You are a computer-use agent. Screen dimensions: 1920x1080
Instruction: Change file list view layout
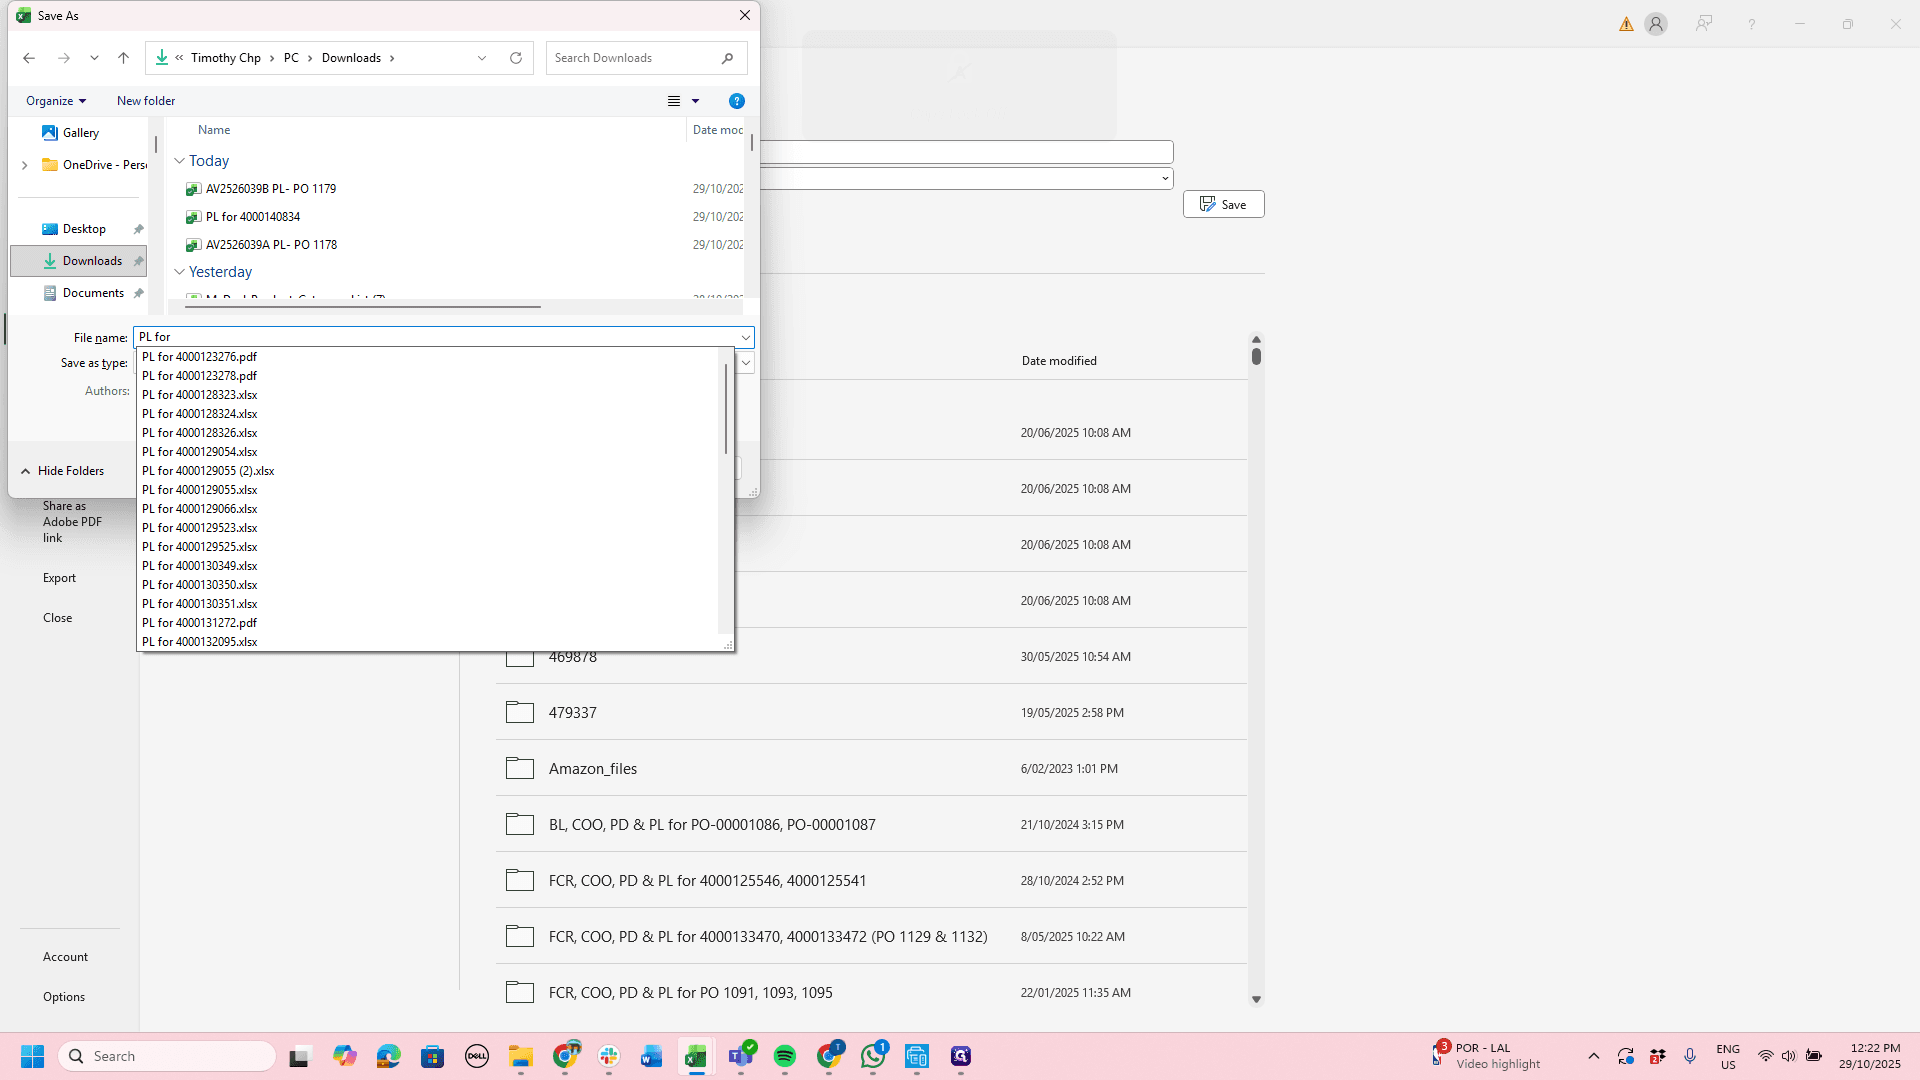pos(674,101)
